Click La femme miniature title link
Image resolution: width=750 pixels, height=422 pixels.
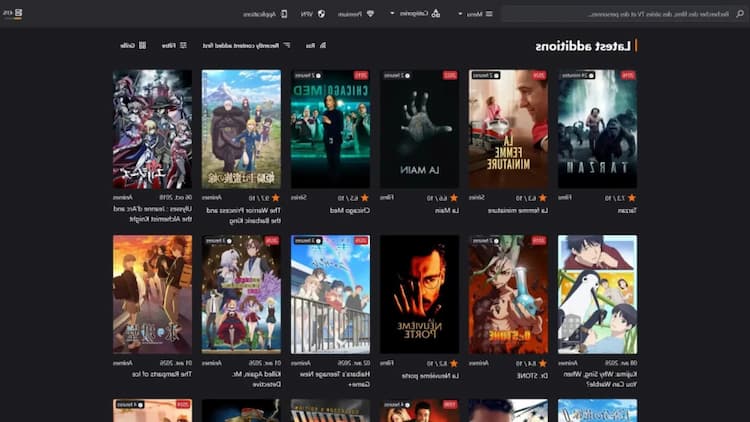tap(518, 210)
